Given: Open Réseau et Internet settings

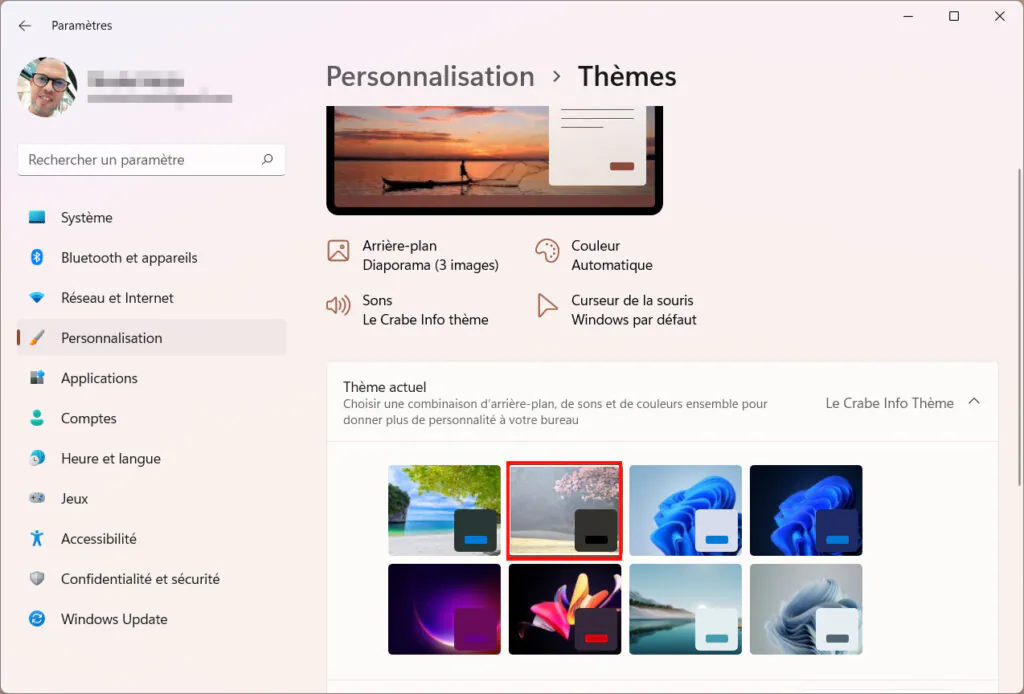Looking at the screenshot, I should click(152, 298).
